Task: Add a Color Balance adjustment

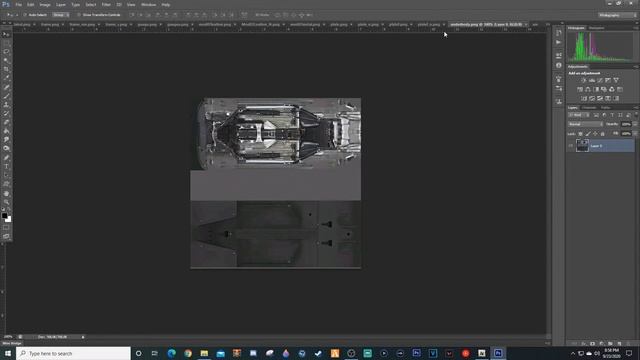Action: 588,89
